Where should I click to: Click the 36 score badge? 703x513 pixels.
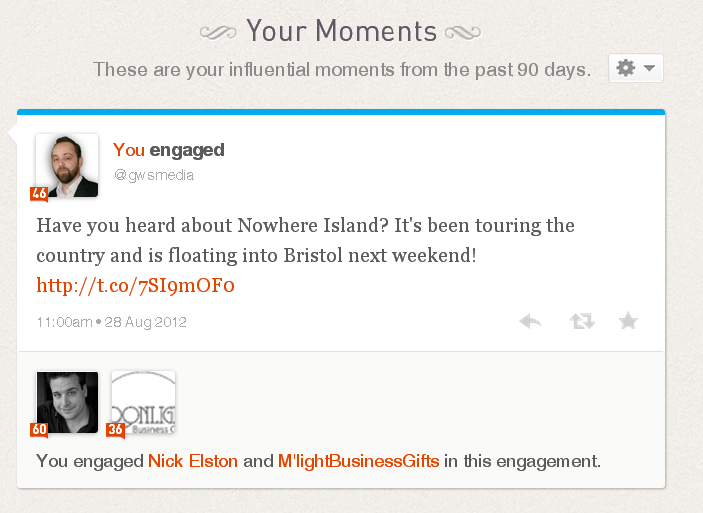[x=115, y=430]
